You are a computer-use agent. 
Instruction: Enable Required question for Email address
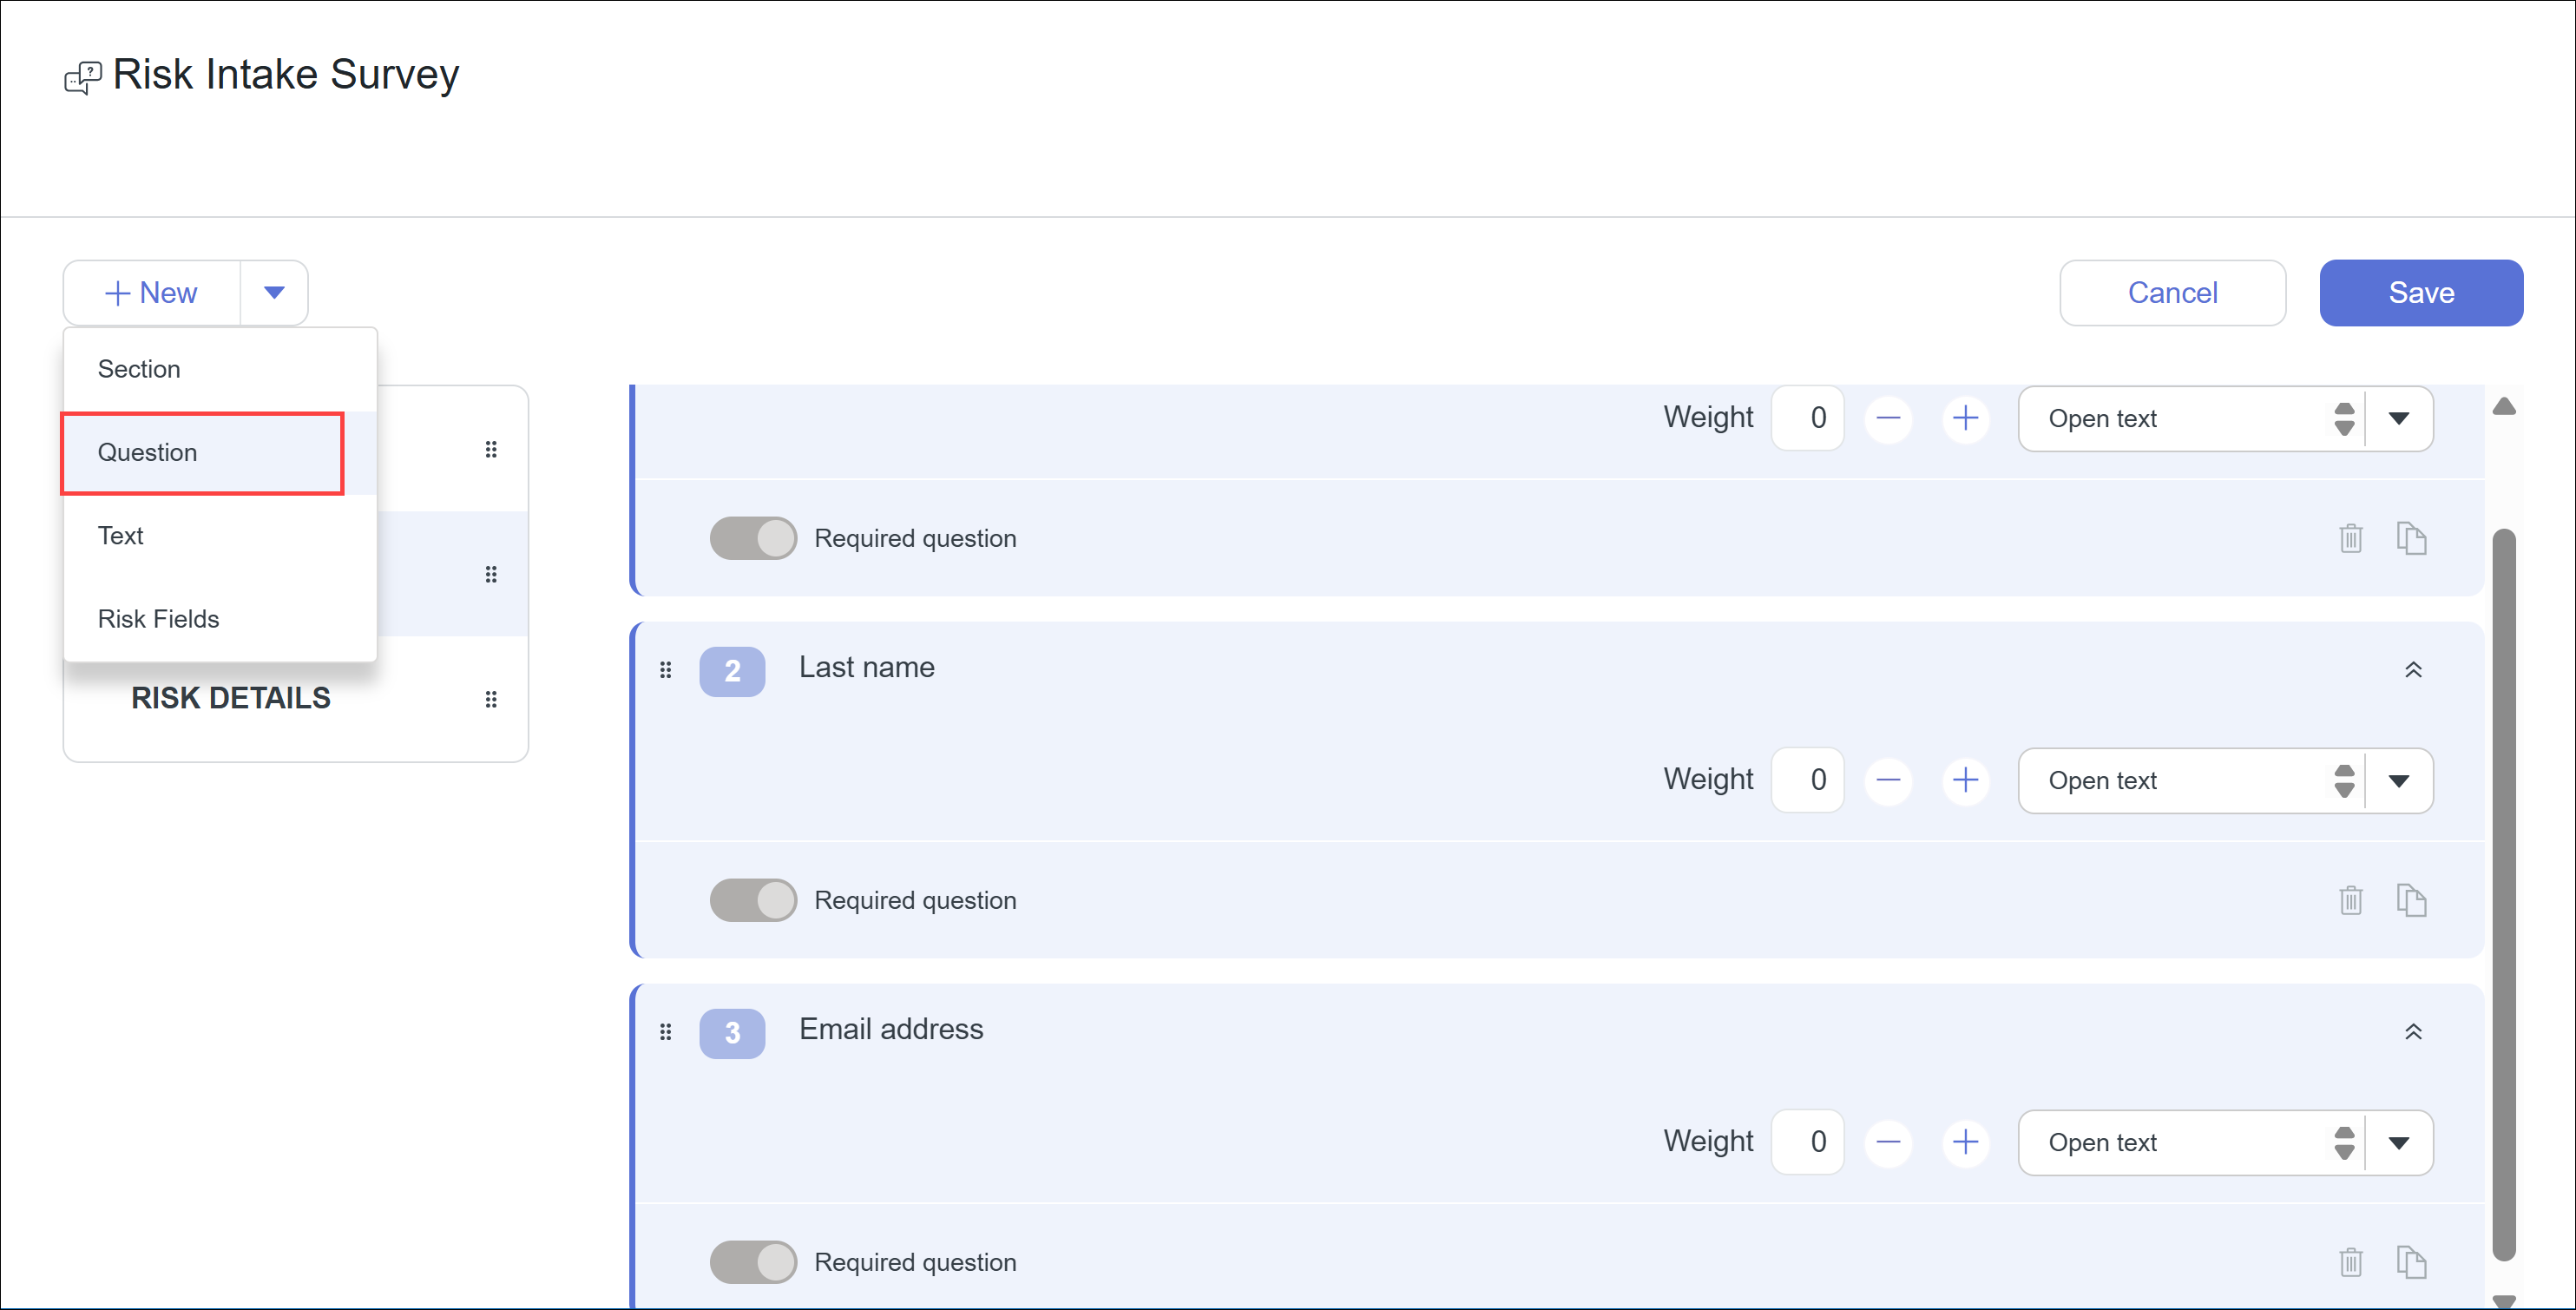coord(753,1262)
